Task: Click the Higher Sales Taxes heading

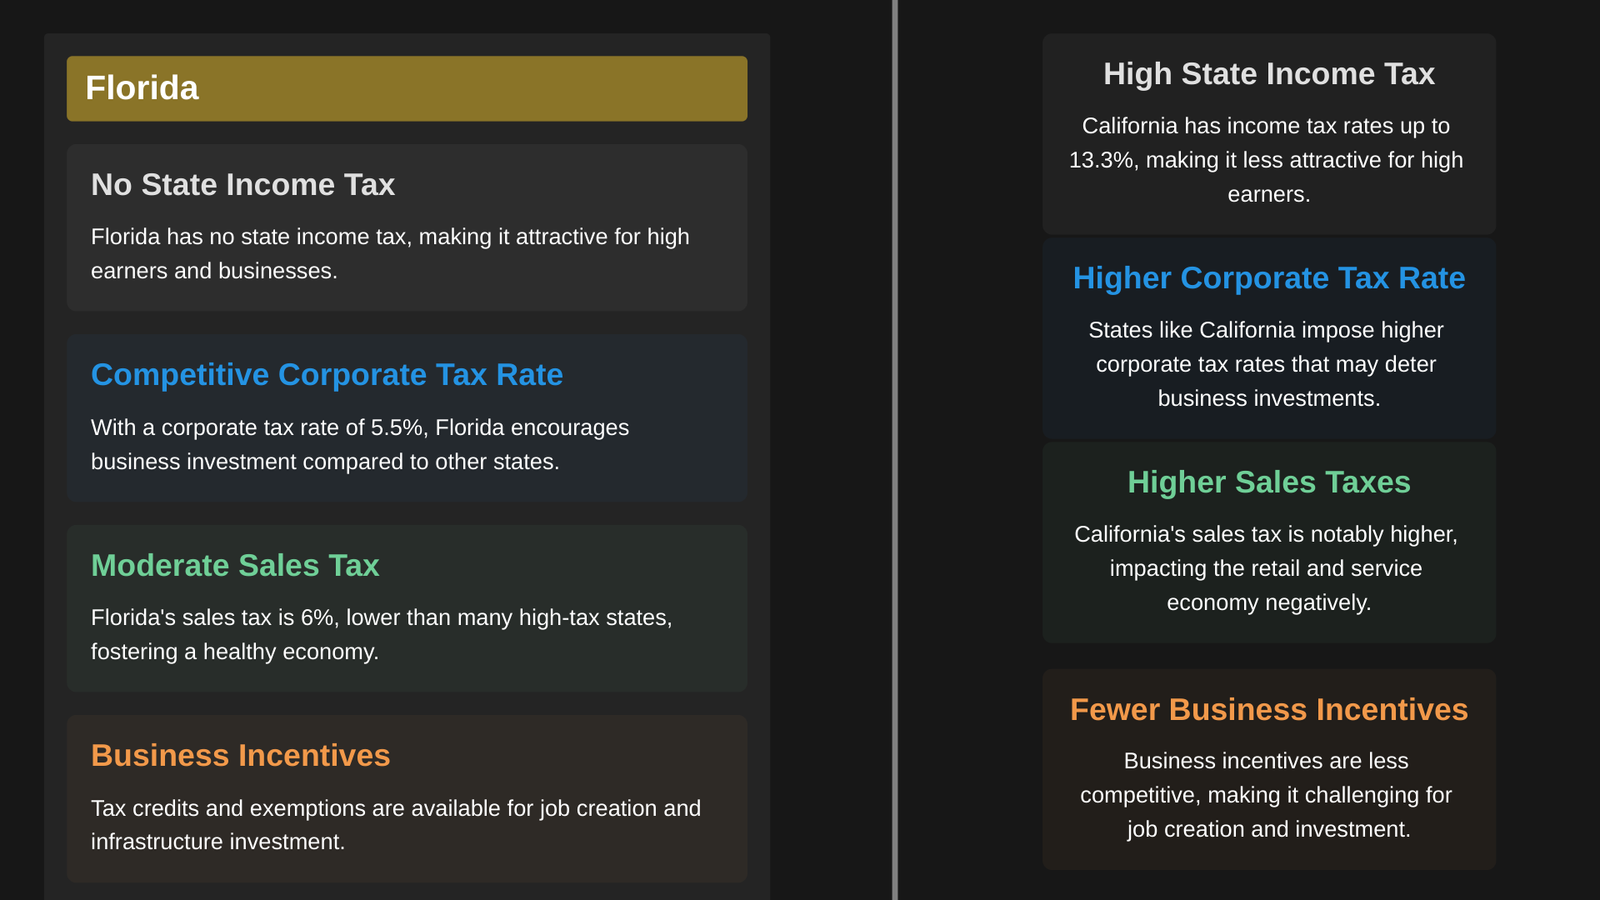Action: pyautogui.click(x=1269, y=482)
